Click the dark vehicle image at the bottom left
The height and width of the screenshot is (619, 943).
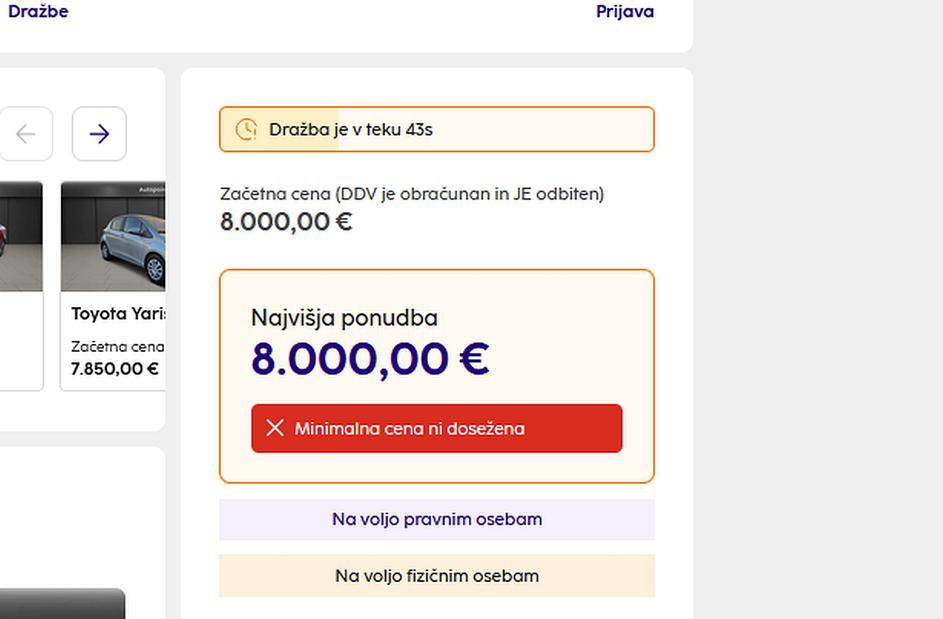pos(62,603)
